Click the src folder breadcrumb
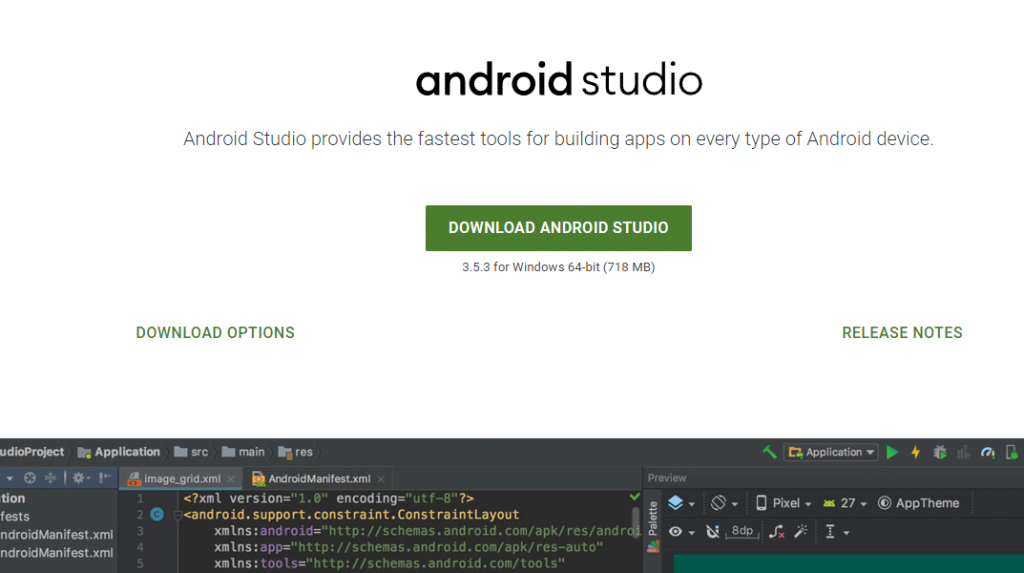 pos(191,452)
